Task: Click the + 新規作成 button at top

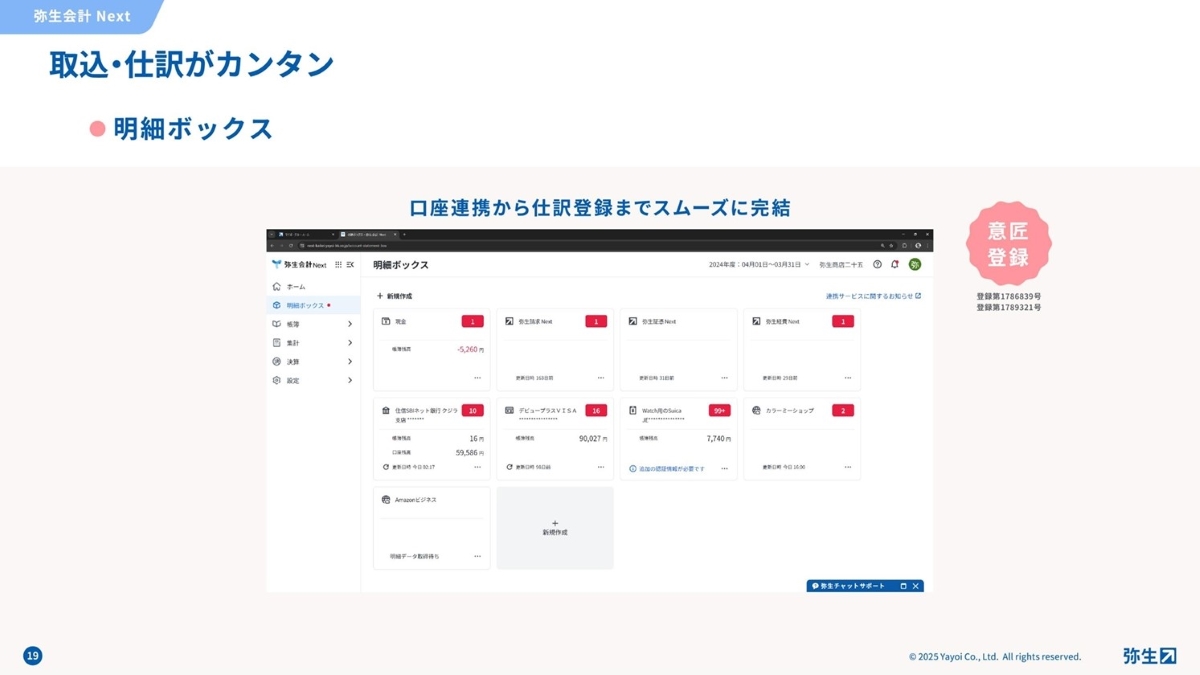Action: pos(394,296)
